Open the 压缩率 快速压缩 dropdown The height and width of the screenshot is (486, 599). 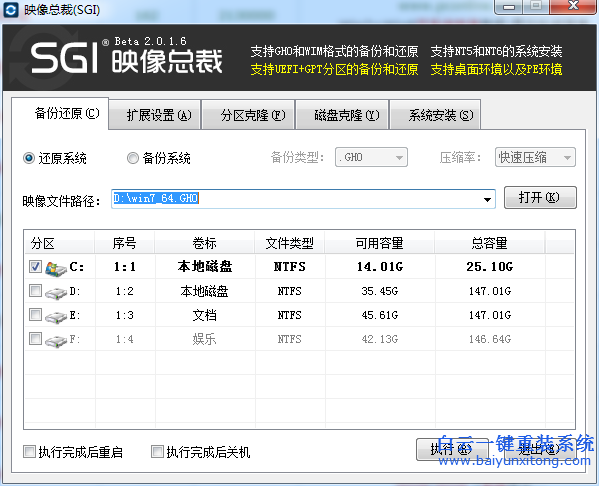point(535,157)
